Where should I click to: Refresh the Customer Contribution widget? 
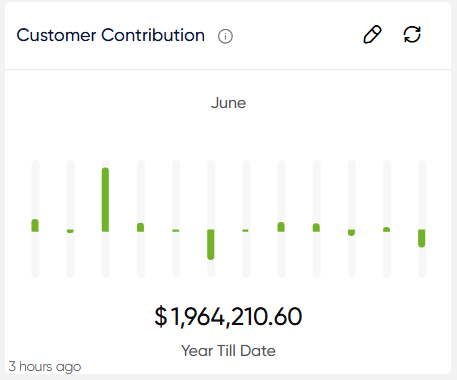[x=412, y=35]
